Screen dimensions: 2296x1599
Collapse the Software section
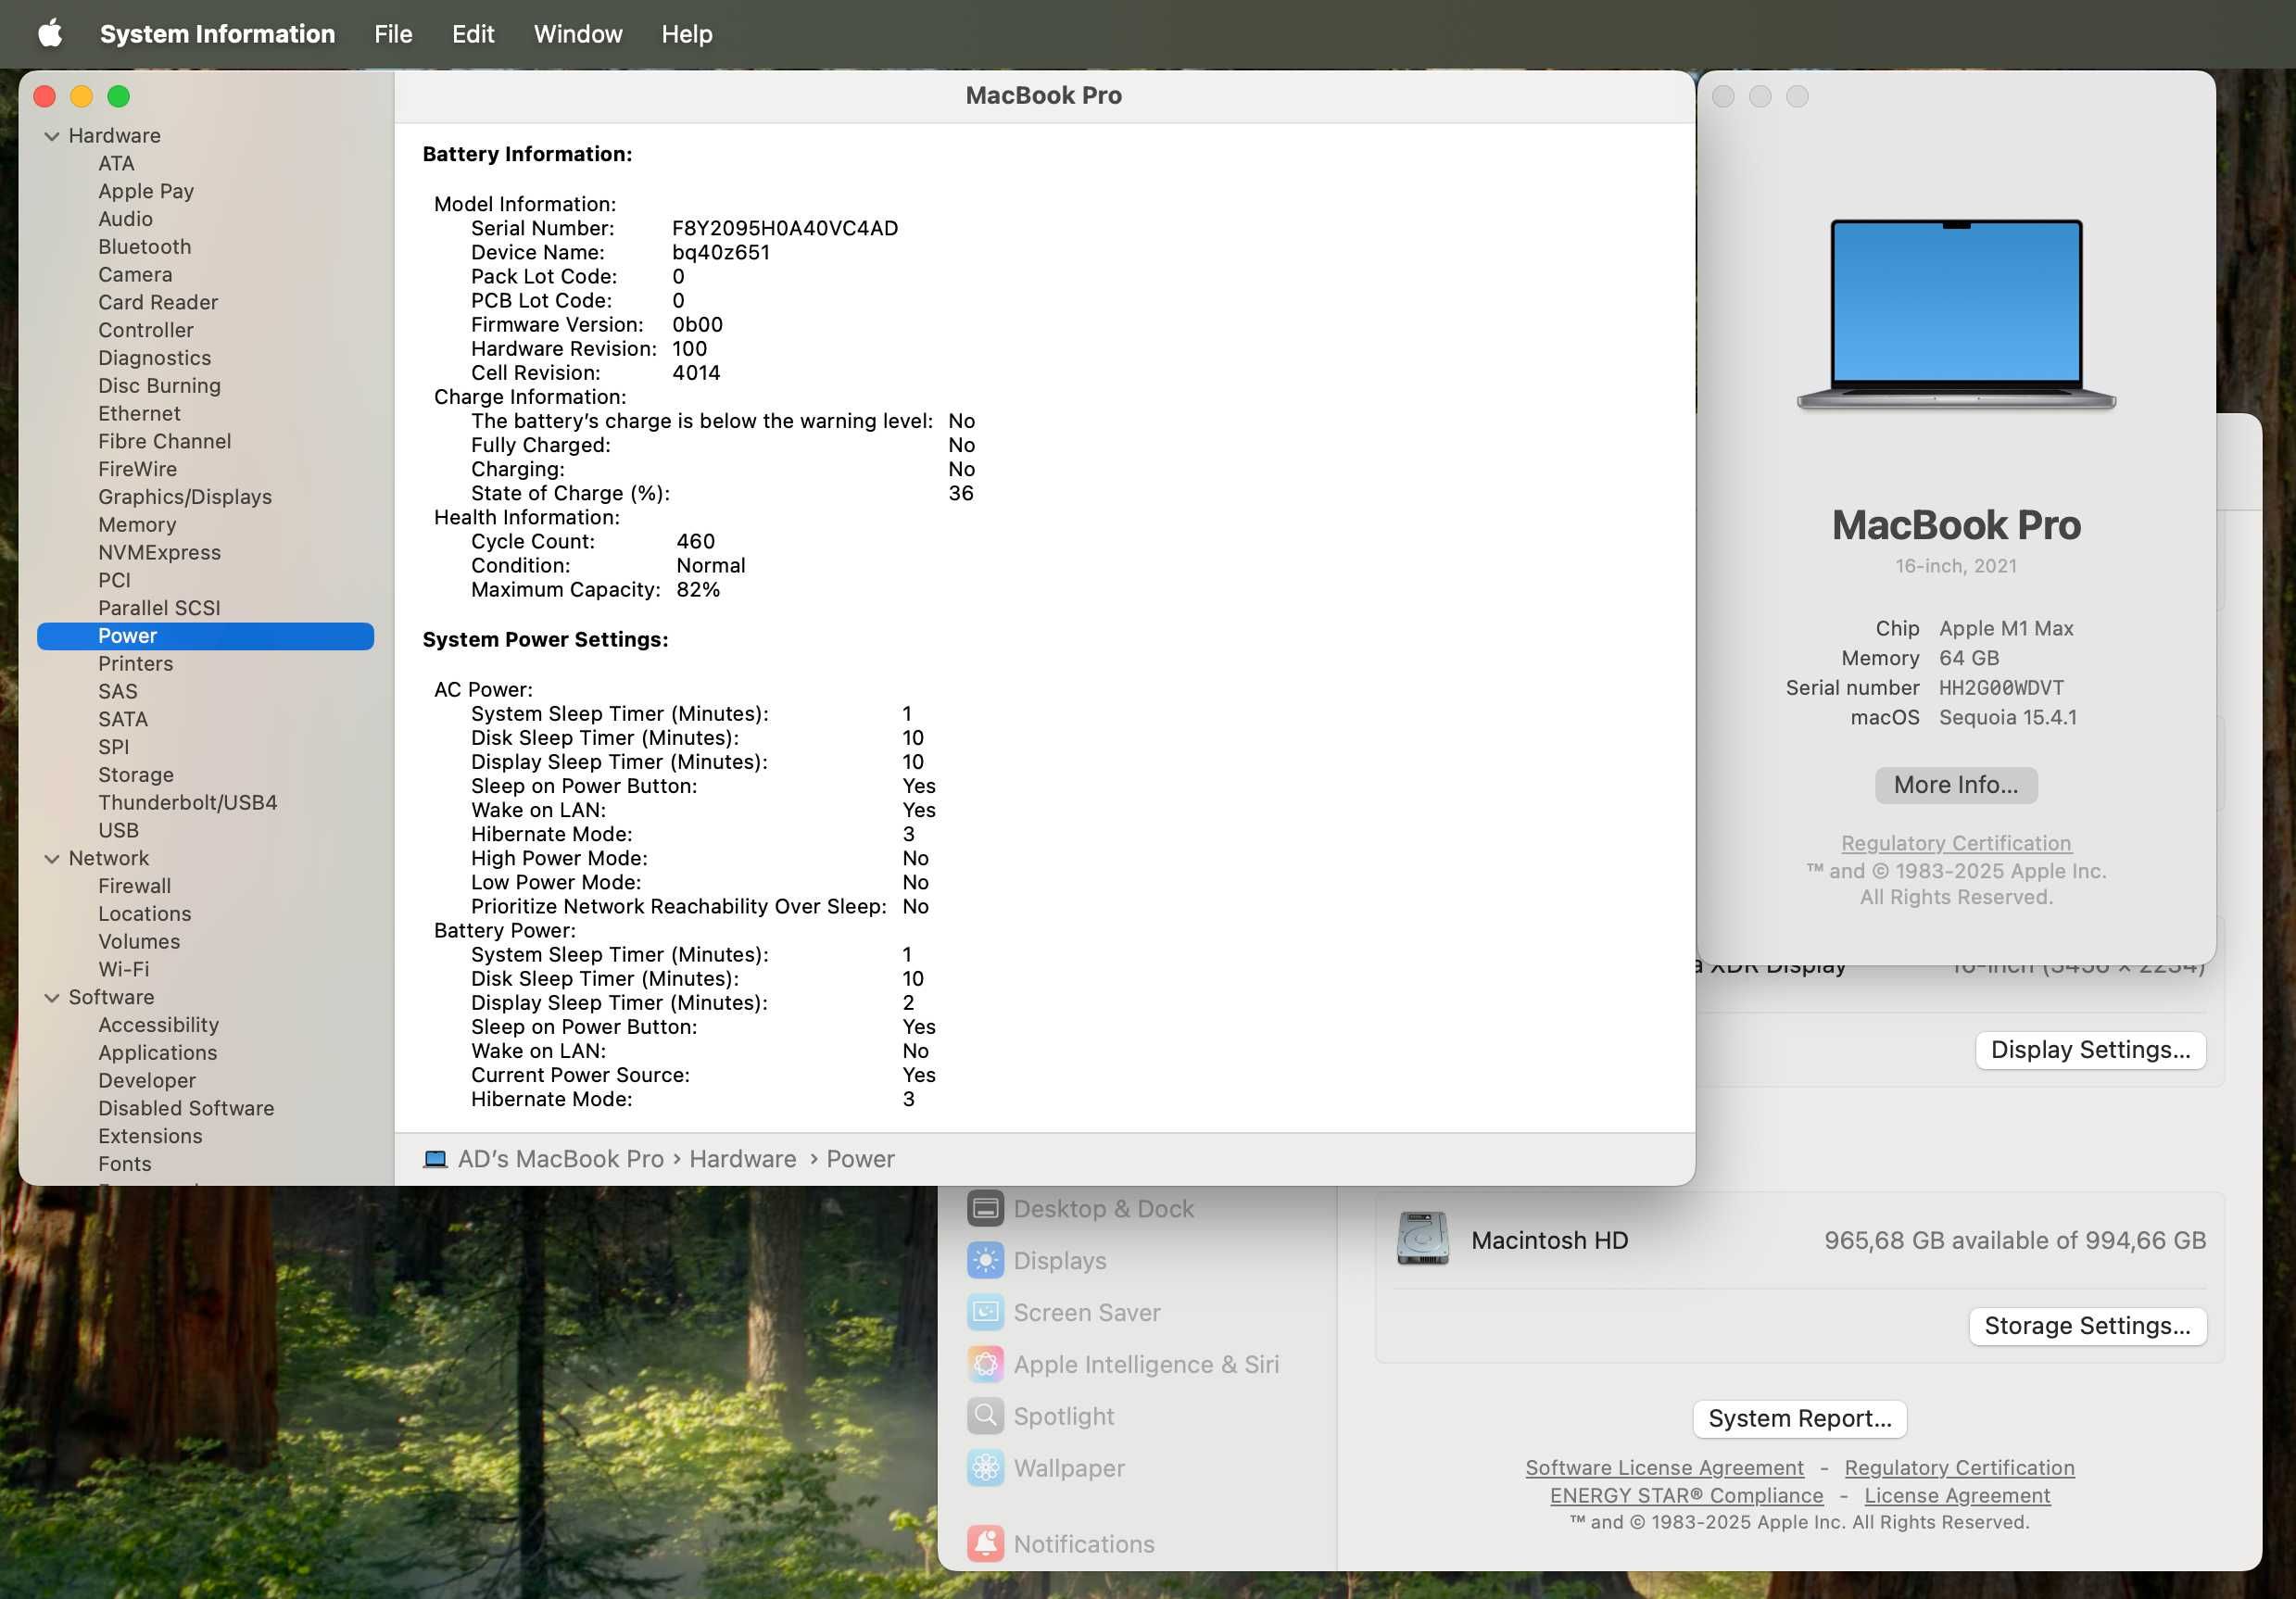pos(52,998)
